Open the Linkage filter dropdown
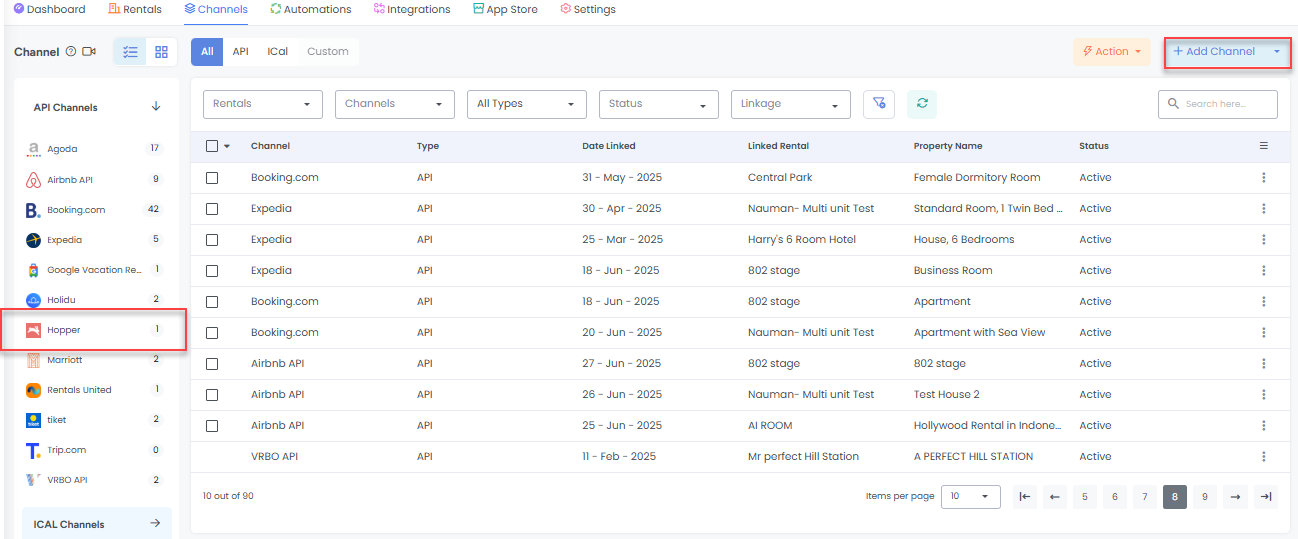The height and width of the screenshot is (539, 1298). pos(791,104)
